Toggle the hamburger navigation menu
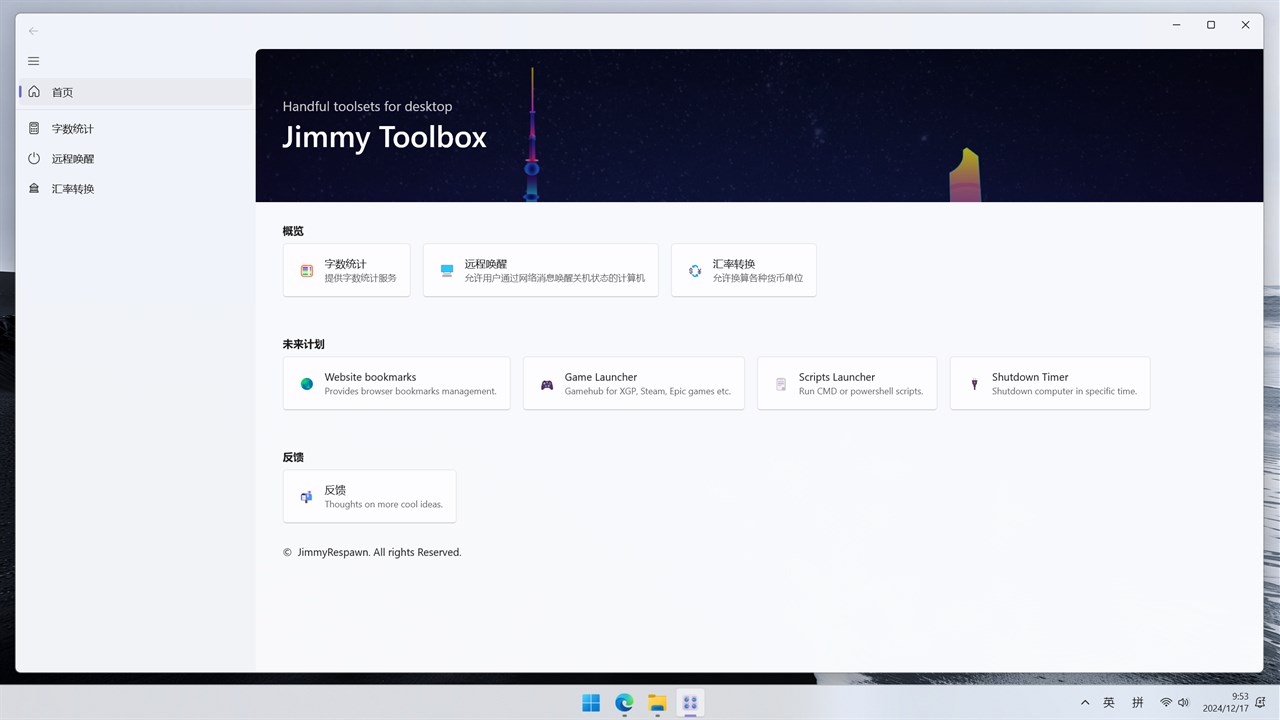 (33, 61)
